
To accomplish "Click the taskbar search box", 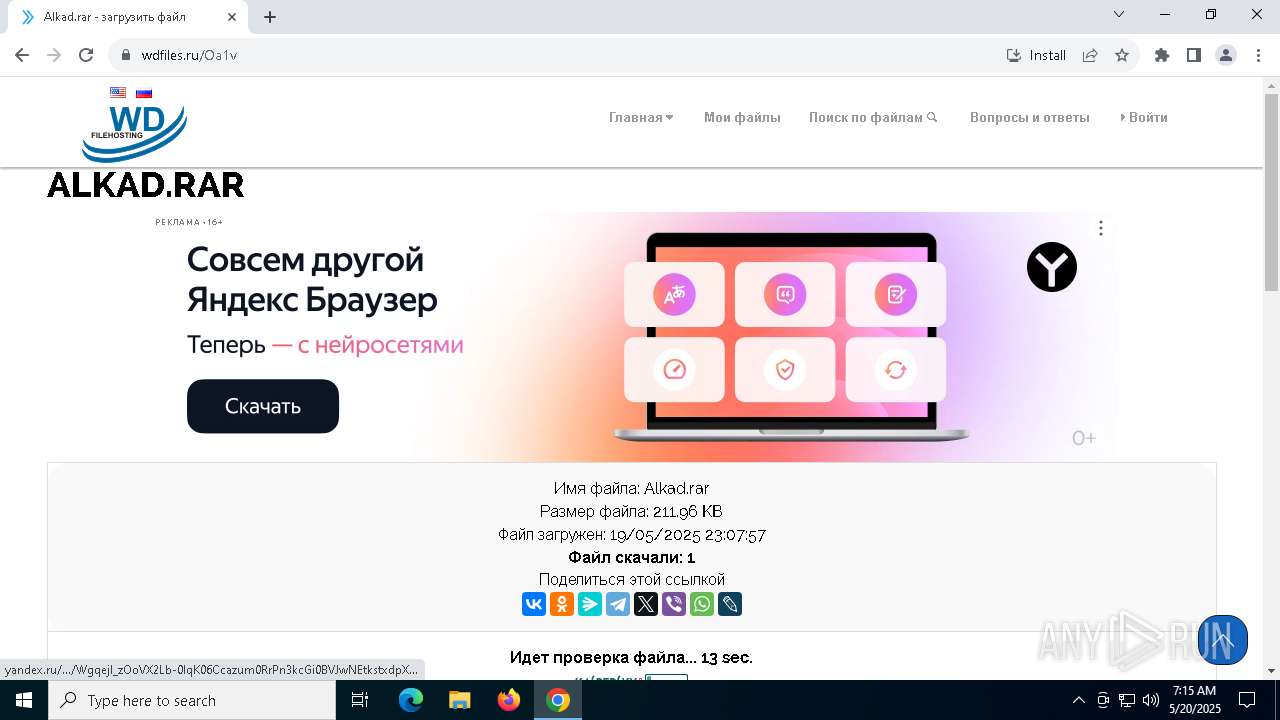I will tap(192, 700).
